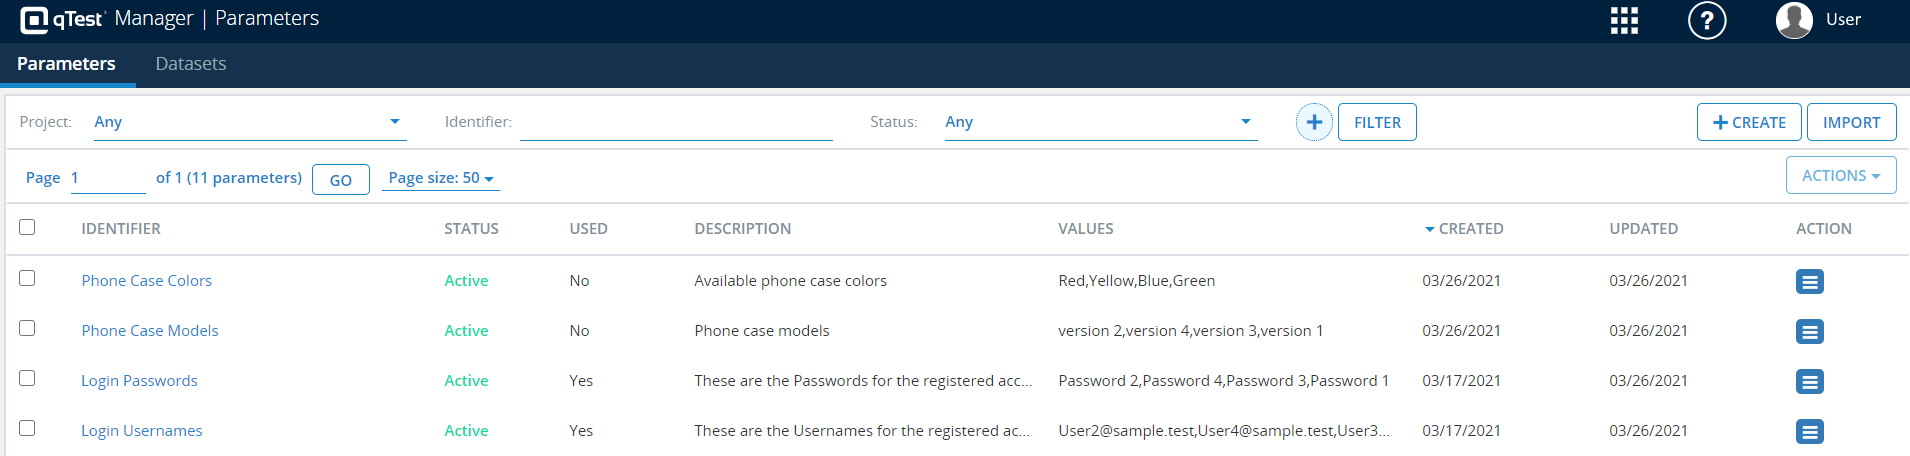Check the Phone Case Colors row checkbox
The height and width of the screenshot is (456, 1910).
[27, 278]
